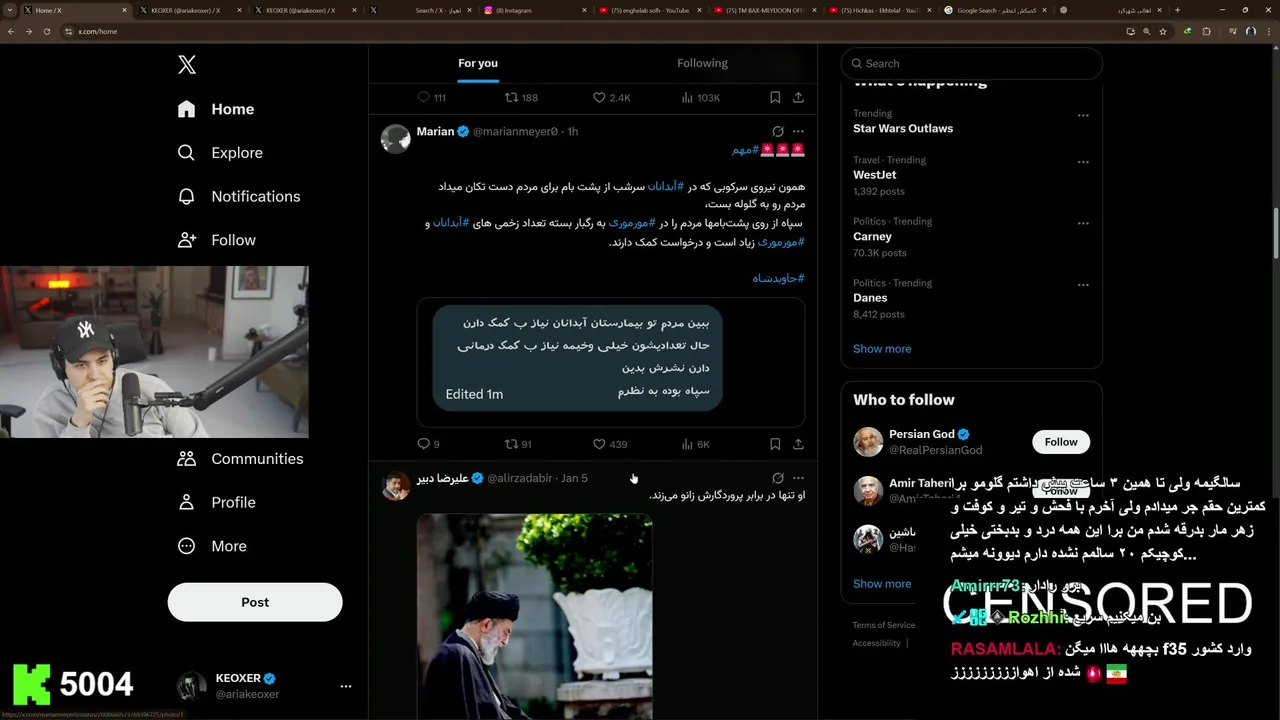Open the photo in علیرضا دبیر post
Image resolution: width=1280 pixels, height=720 pixels.
click(535, 616)
